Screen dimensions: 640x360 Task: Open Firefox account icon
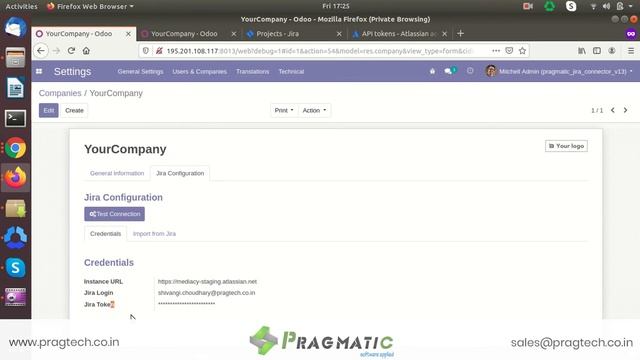click(x=611, y=51)
